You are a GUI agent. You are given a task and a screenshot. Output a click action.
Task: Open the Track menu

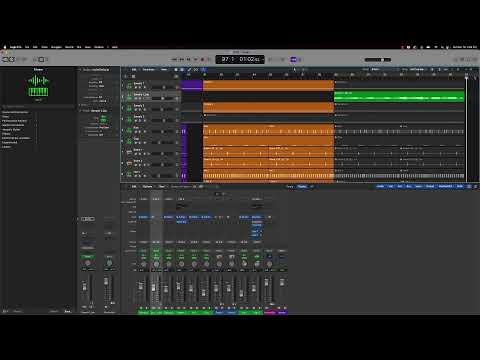pos(44,47)
